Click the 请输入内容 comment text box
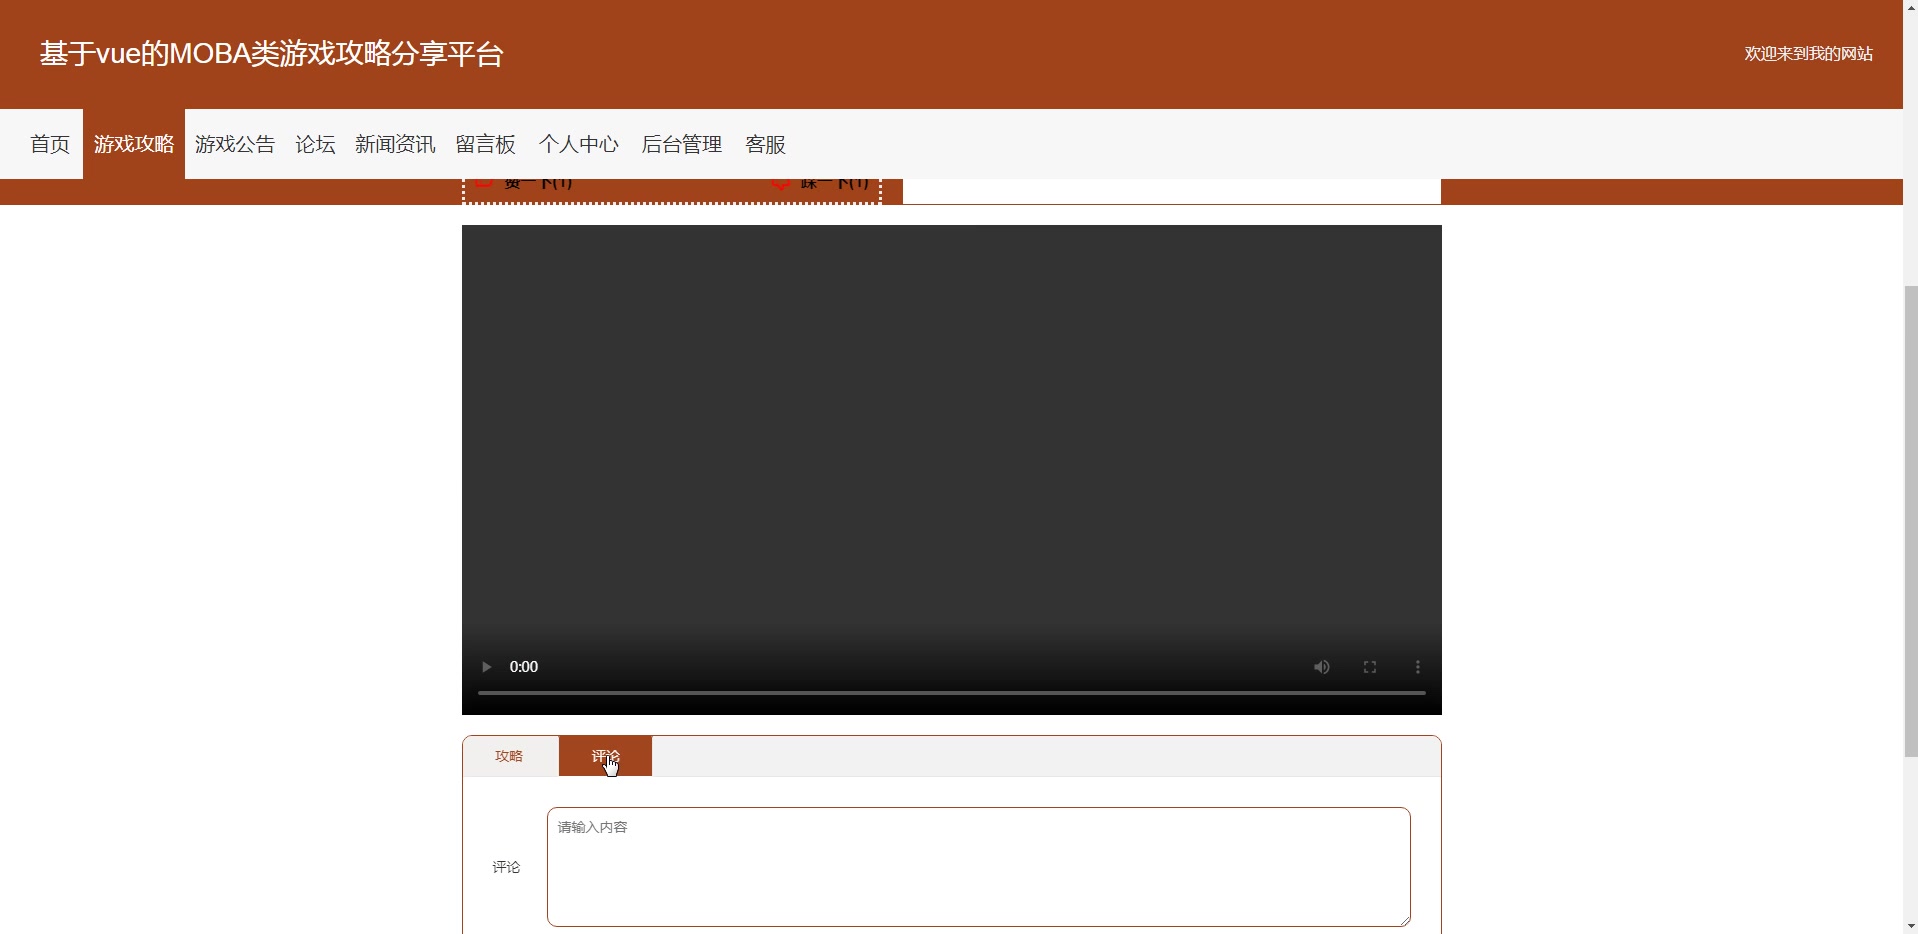The image size is (1918, 934). [978, 866]
